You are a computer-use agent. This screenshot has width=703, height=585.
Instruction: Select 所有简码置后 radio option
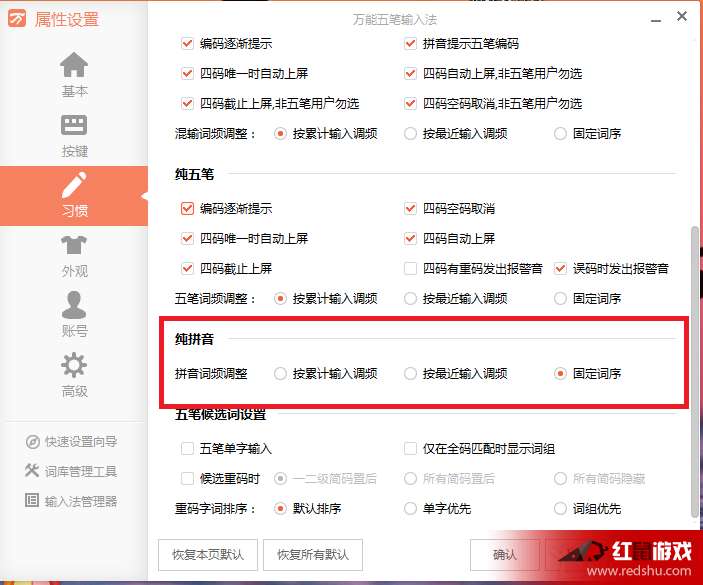pyautogui.click(x=410, y=478)
